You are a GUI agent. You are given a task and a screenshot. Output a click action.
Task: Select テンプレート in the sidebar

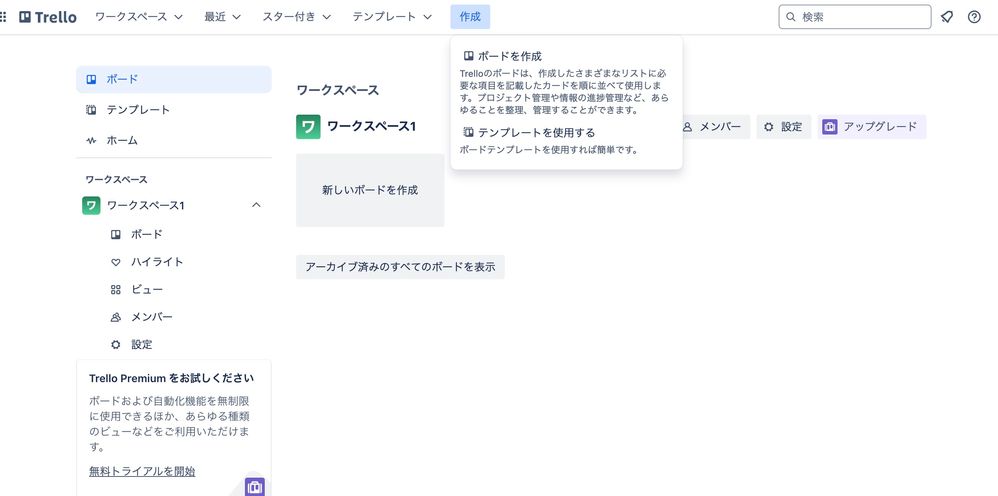point(174,110)
